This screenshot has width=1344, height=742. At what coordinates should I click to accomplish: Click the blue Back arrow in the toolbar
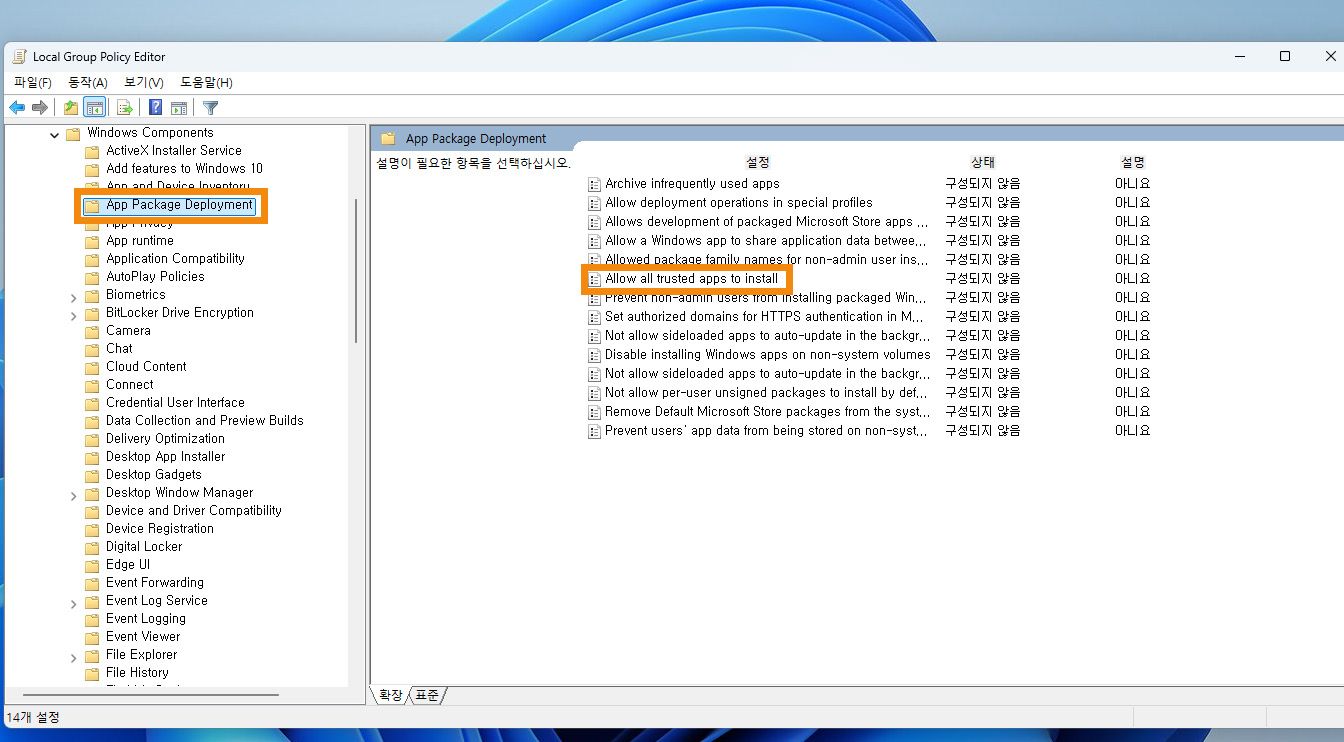(17, 108)
